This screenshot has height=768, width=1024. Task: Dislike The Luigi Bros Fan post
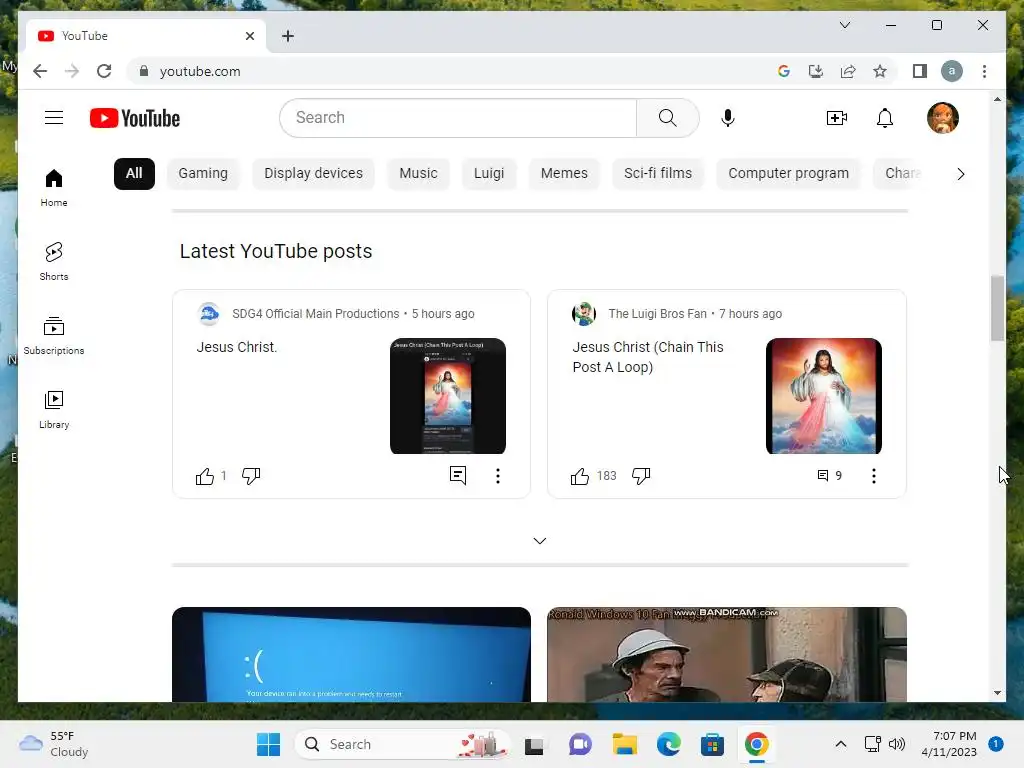click(641, 476)
